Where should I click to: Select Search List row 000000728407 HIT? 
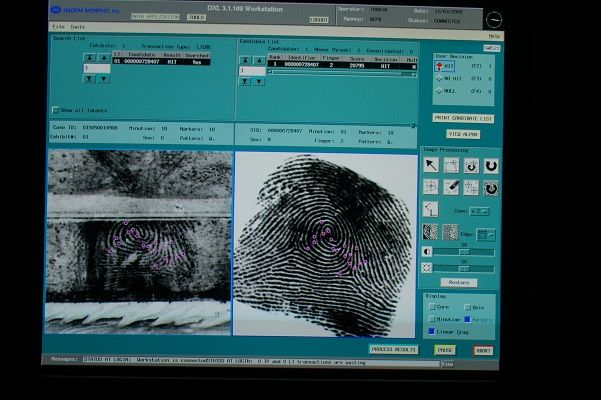(x=161, y=62)
